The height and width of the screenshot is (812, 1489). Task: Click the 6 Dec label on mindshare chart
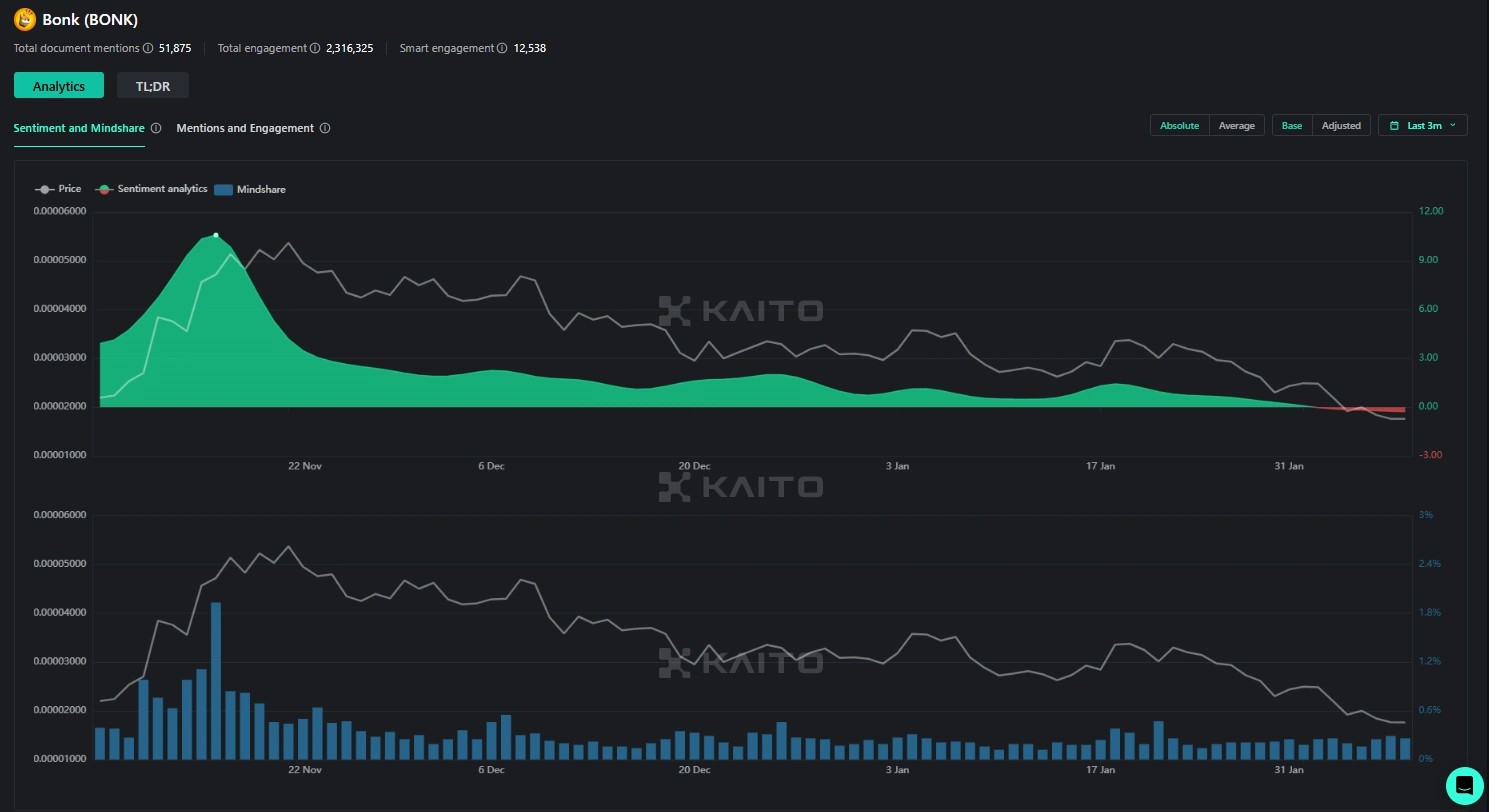pos(491,770)
